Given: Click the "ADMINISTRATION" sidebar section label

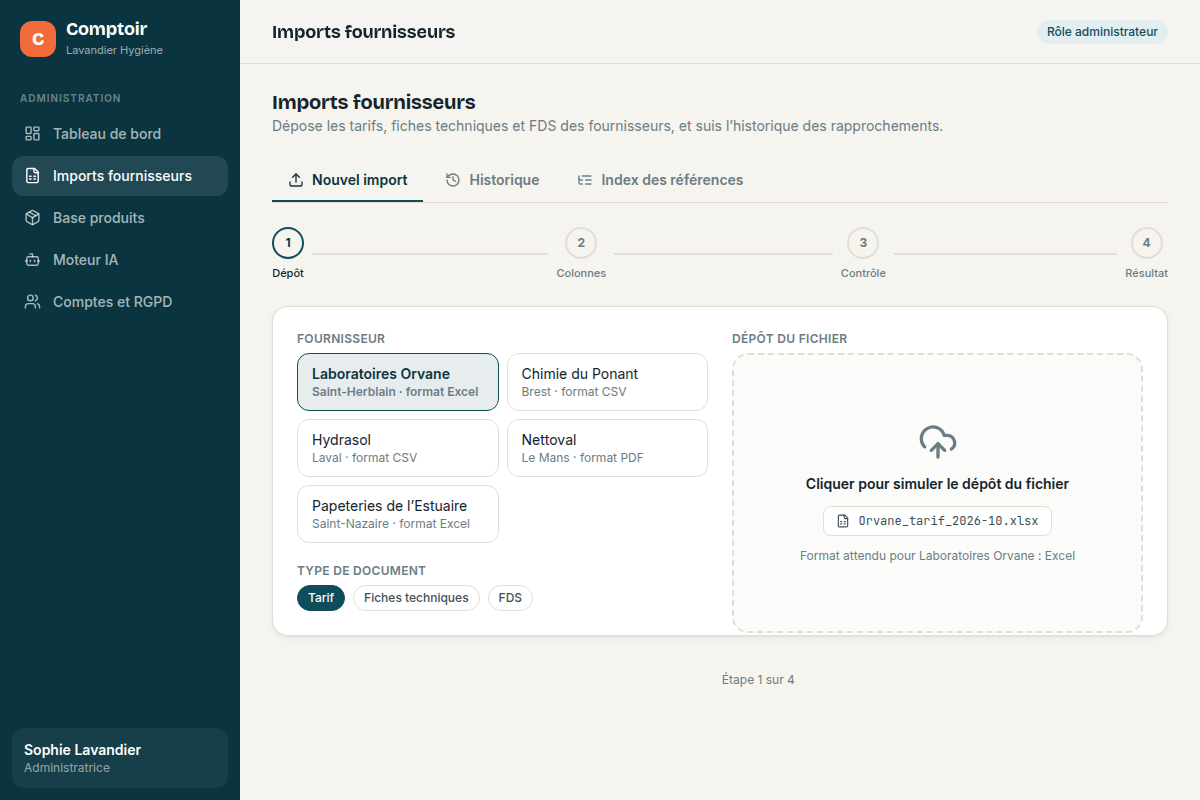Looking at the screenshot, I should (70, 98).
